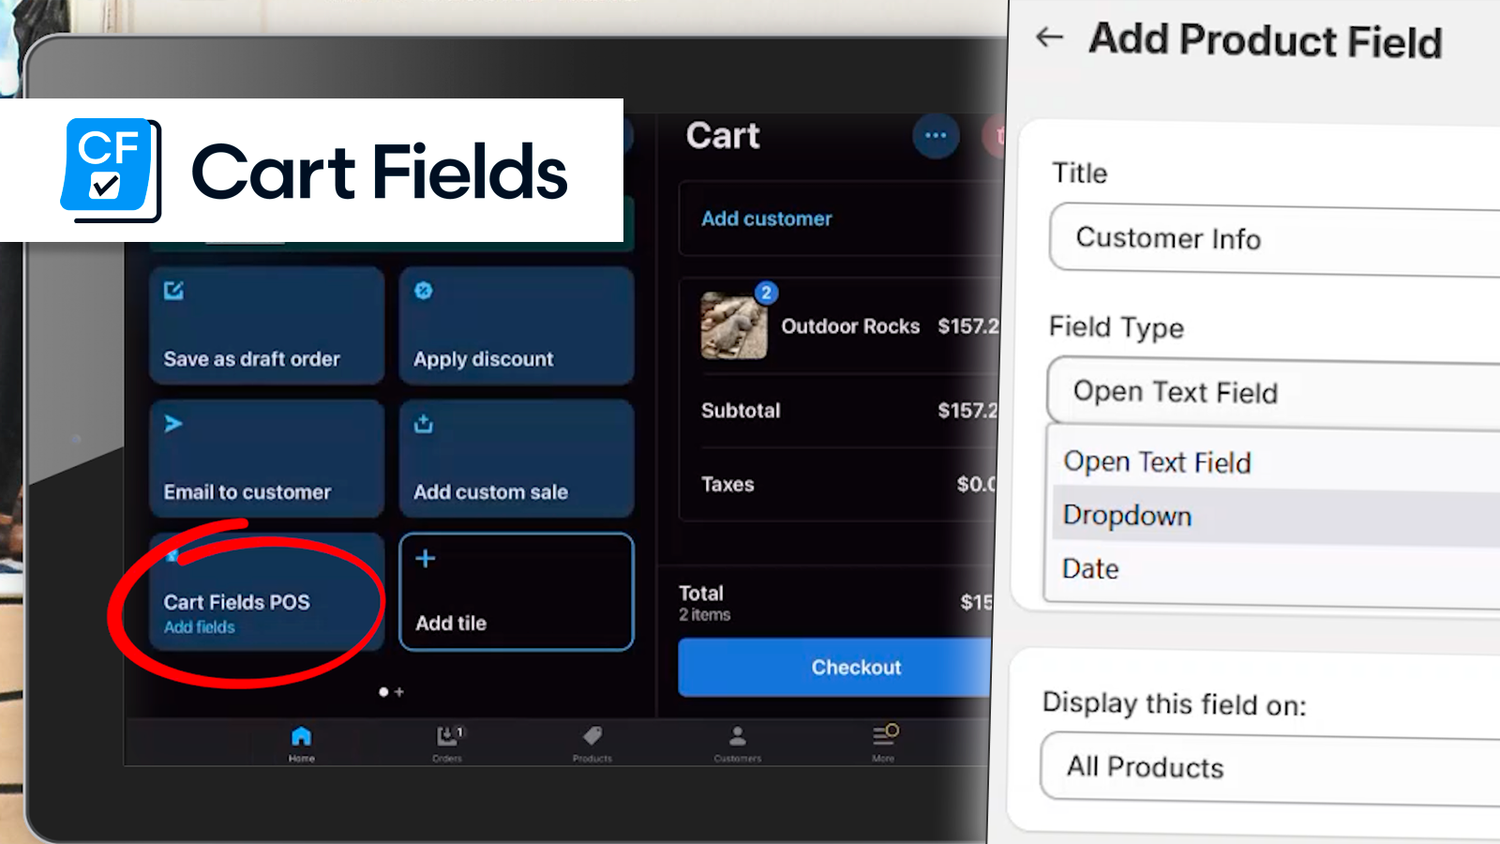This screenshot has width=1500, height=844.
Task: Click the Apply discount tile icon
Action: (424, 290)
